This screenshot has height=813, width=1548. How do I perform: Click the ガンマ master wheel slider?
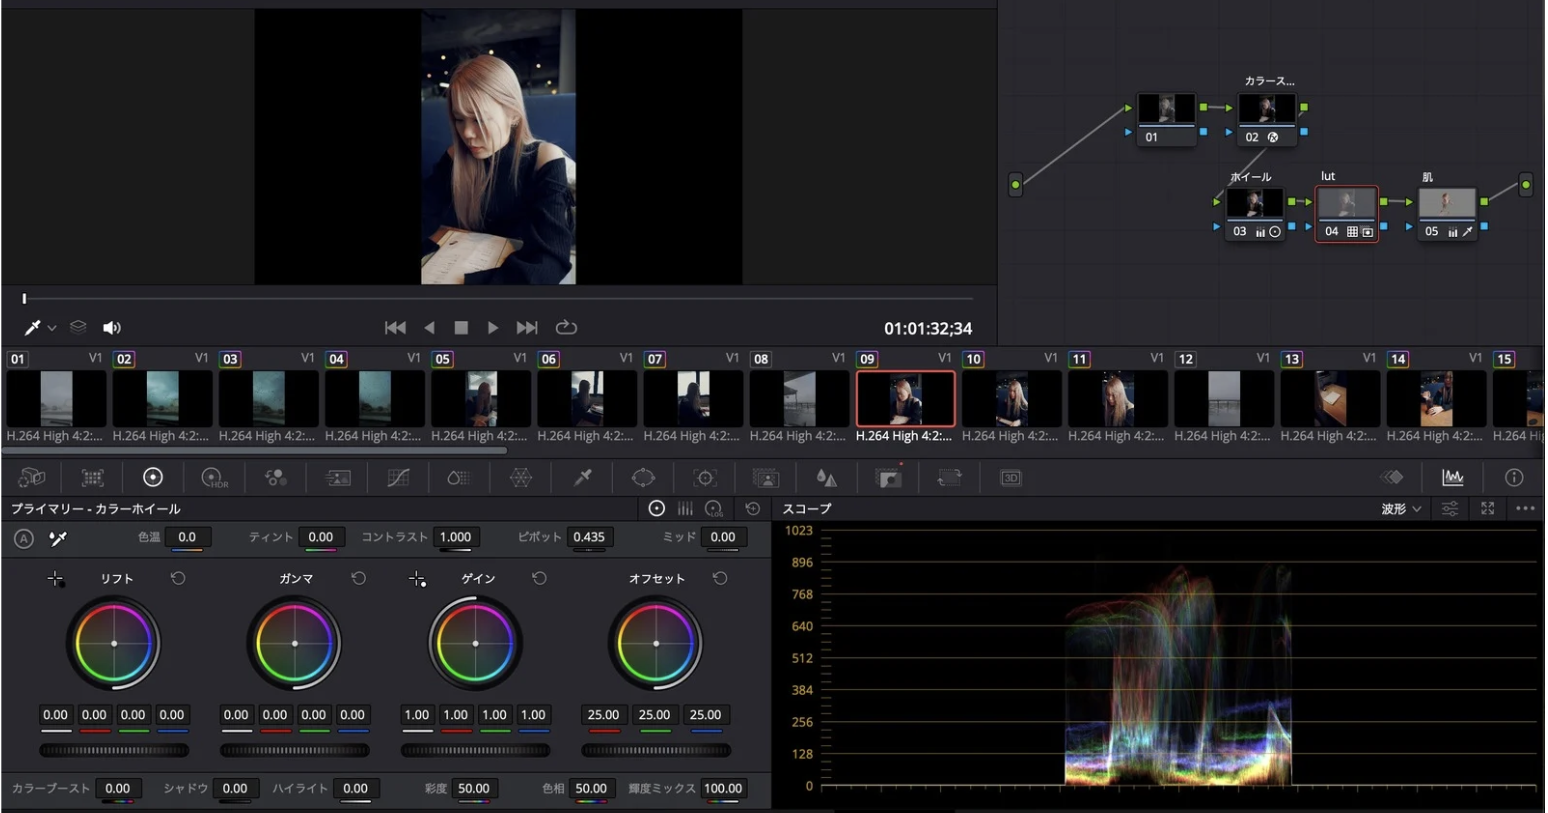(x=295, y=750)
